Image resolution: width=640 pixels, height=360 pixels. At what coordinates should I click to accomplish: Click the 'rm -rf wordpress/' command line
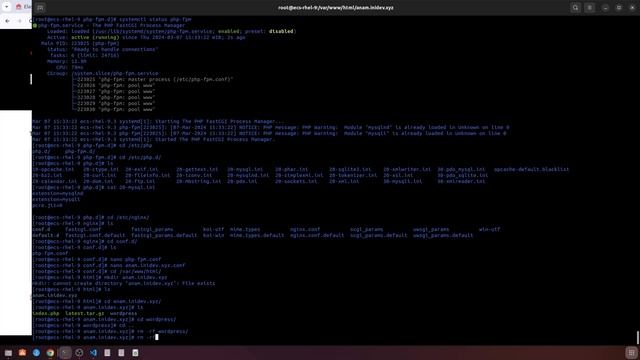pyautogui.click(x=110, y=331)
